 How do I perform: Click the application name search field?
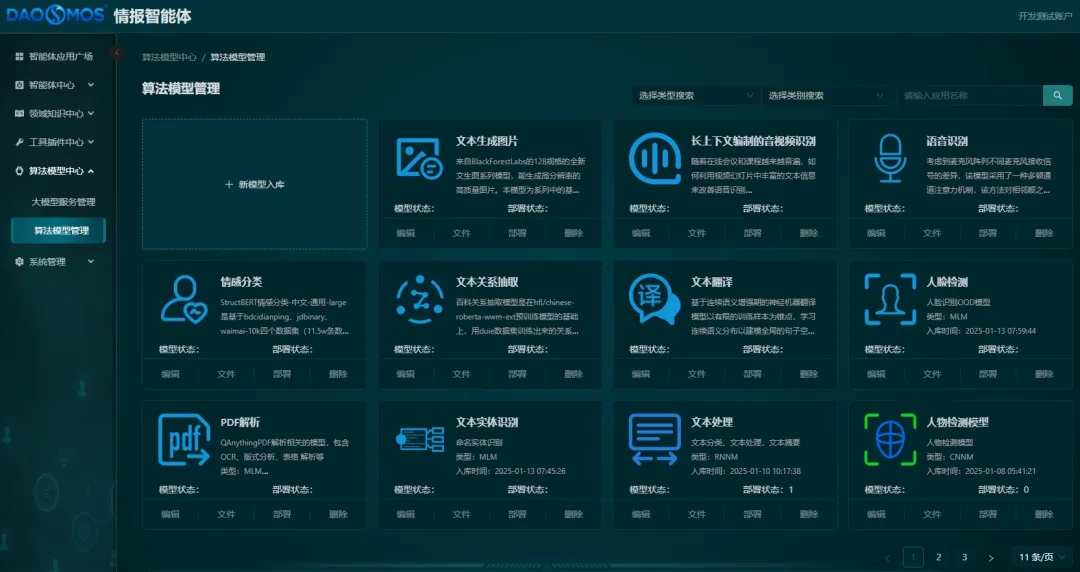tap(968, 96)
